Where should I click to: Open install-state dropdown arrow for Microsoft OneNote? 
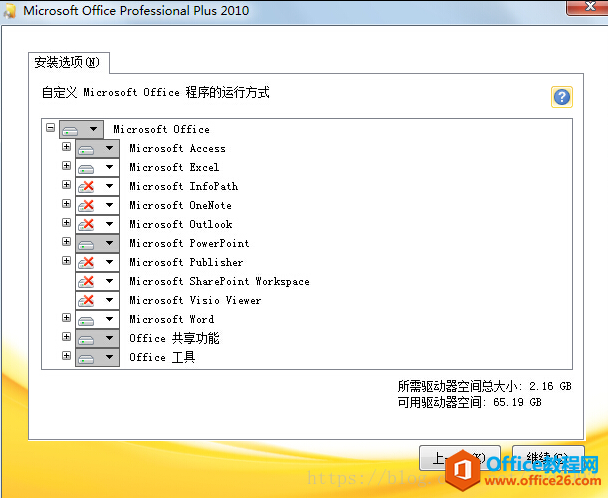click(109, 205)
